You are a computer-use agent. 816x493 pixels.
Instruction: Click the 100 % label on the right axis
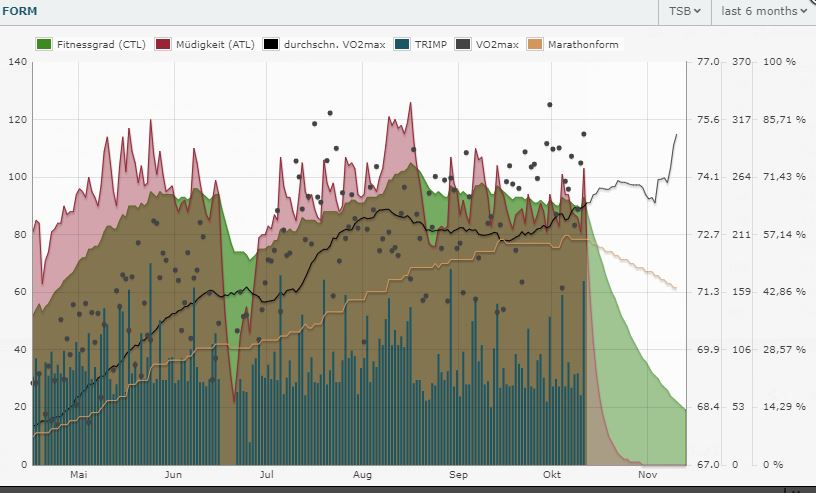tap(778, 62)
